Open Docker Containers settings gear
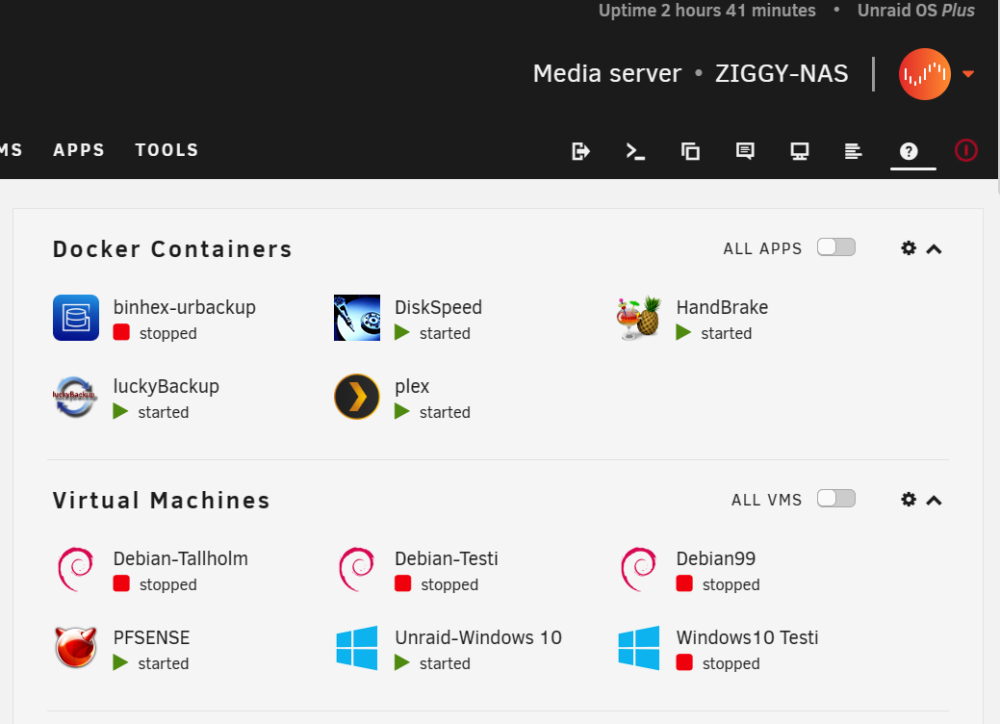 [909, 248]
